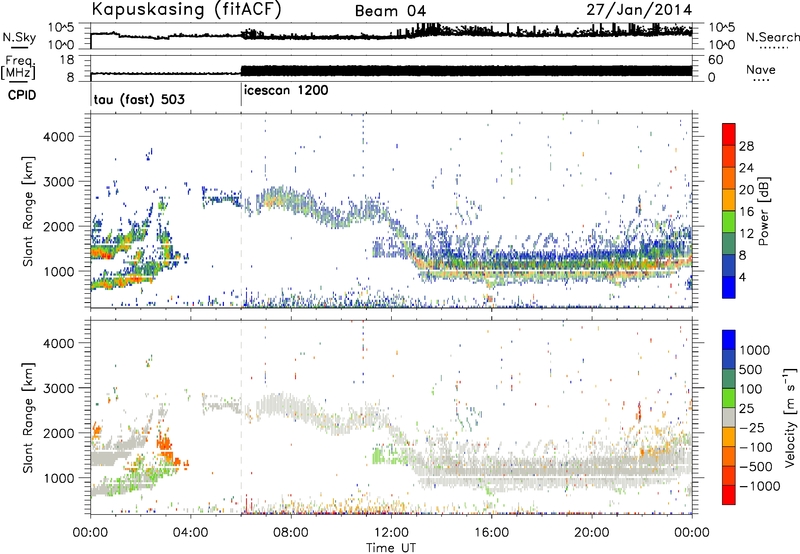Select the 100 tick on Velocity colorbar

tap(750, 389)
